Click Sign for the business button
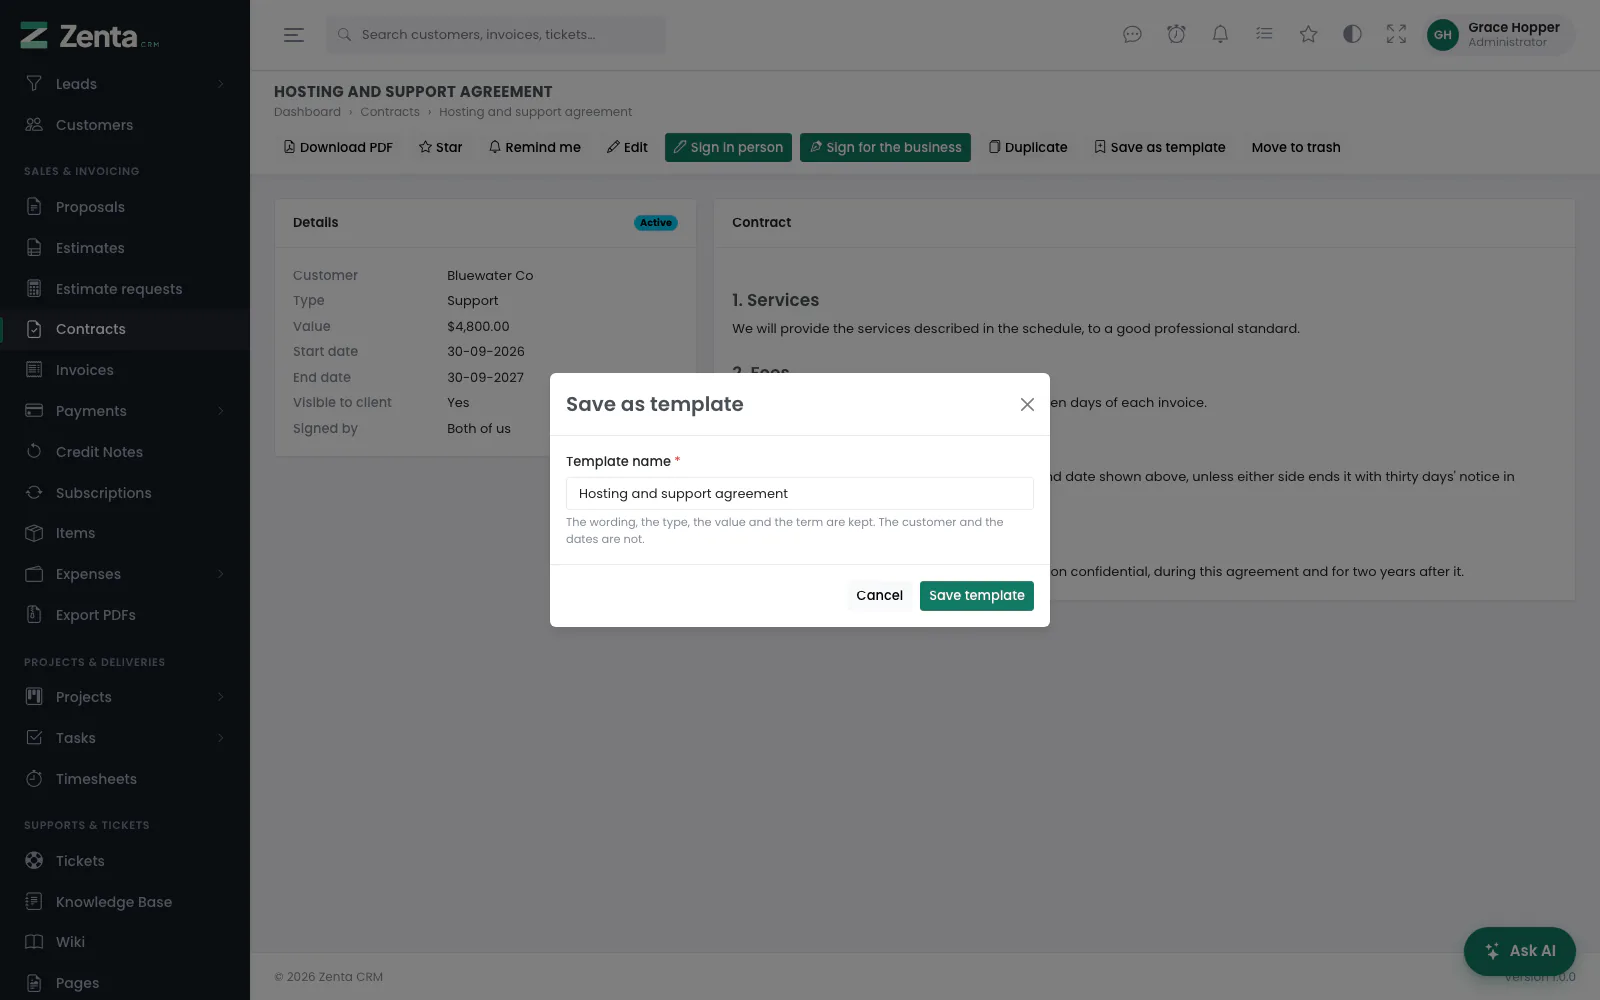1600x1000 pixels. coord(885,147)
